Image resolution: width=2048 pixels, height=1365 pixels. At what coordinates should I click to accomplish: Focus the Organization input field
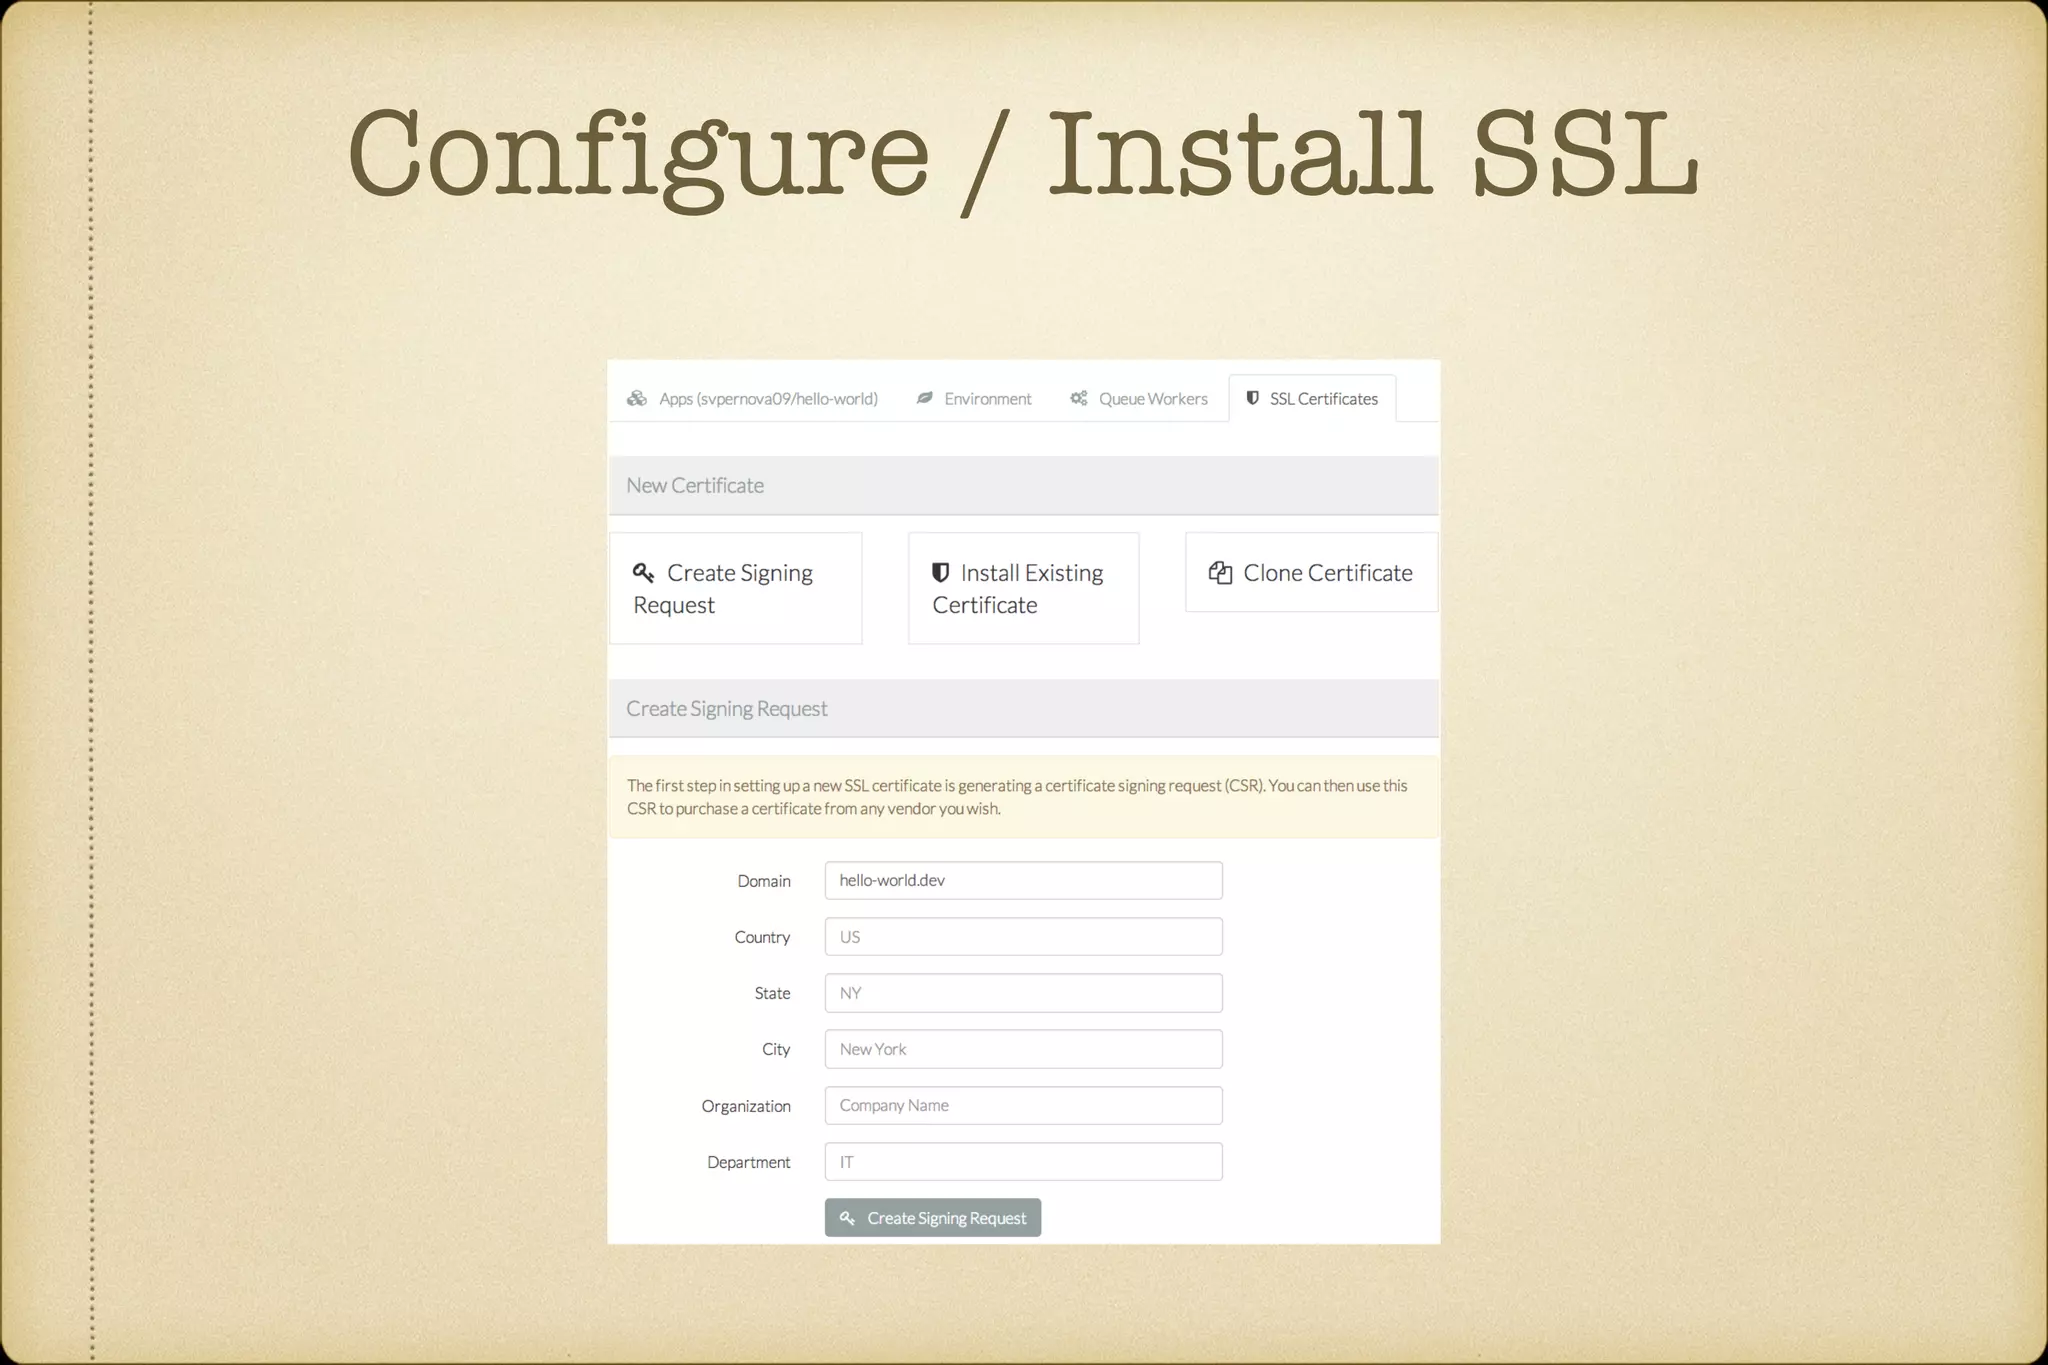click(x=1023, y=1105)
